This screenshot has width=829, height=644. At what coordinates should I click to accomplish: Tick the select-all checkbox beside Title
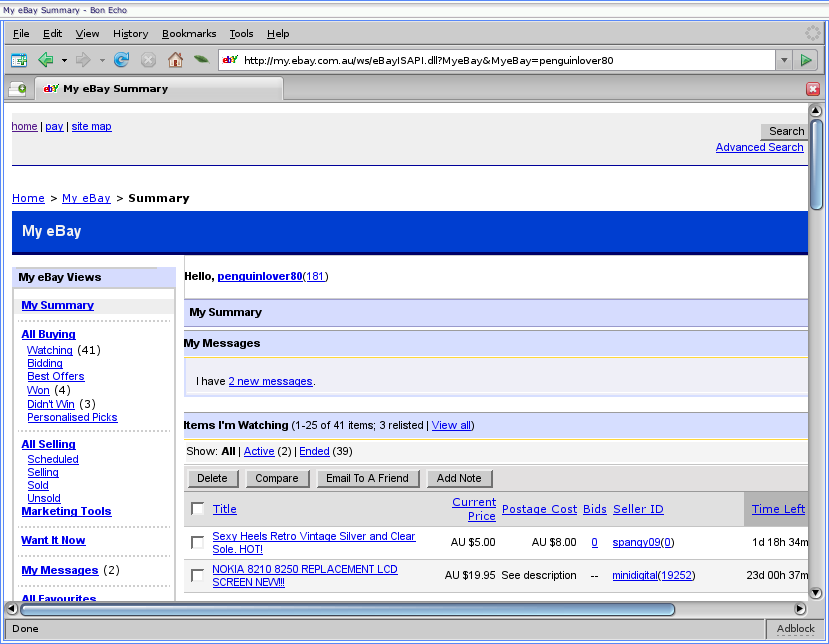[x=198, y=509]
